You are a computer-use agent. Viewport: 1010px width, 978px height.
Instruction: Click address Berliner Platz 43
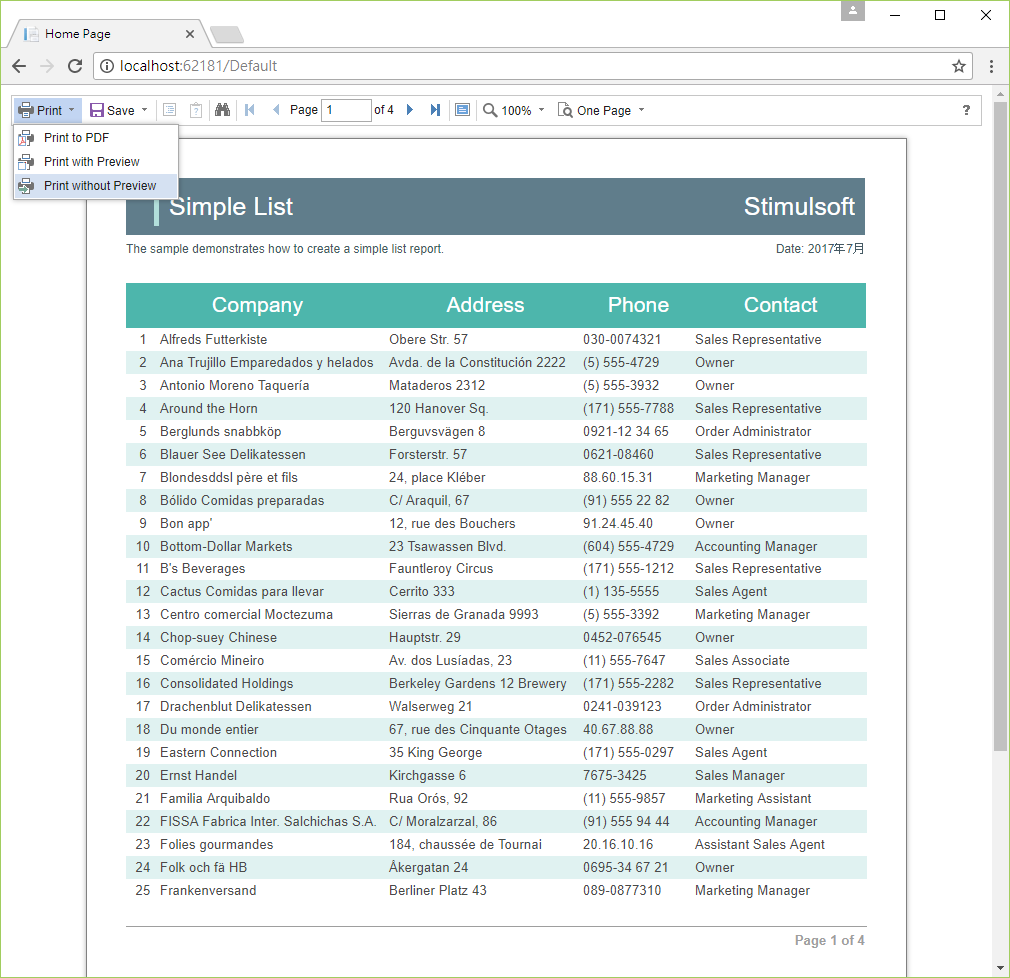(437, 890)
